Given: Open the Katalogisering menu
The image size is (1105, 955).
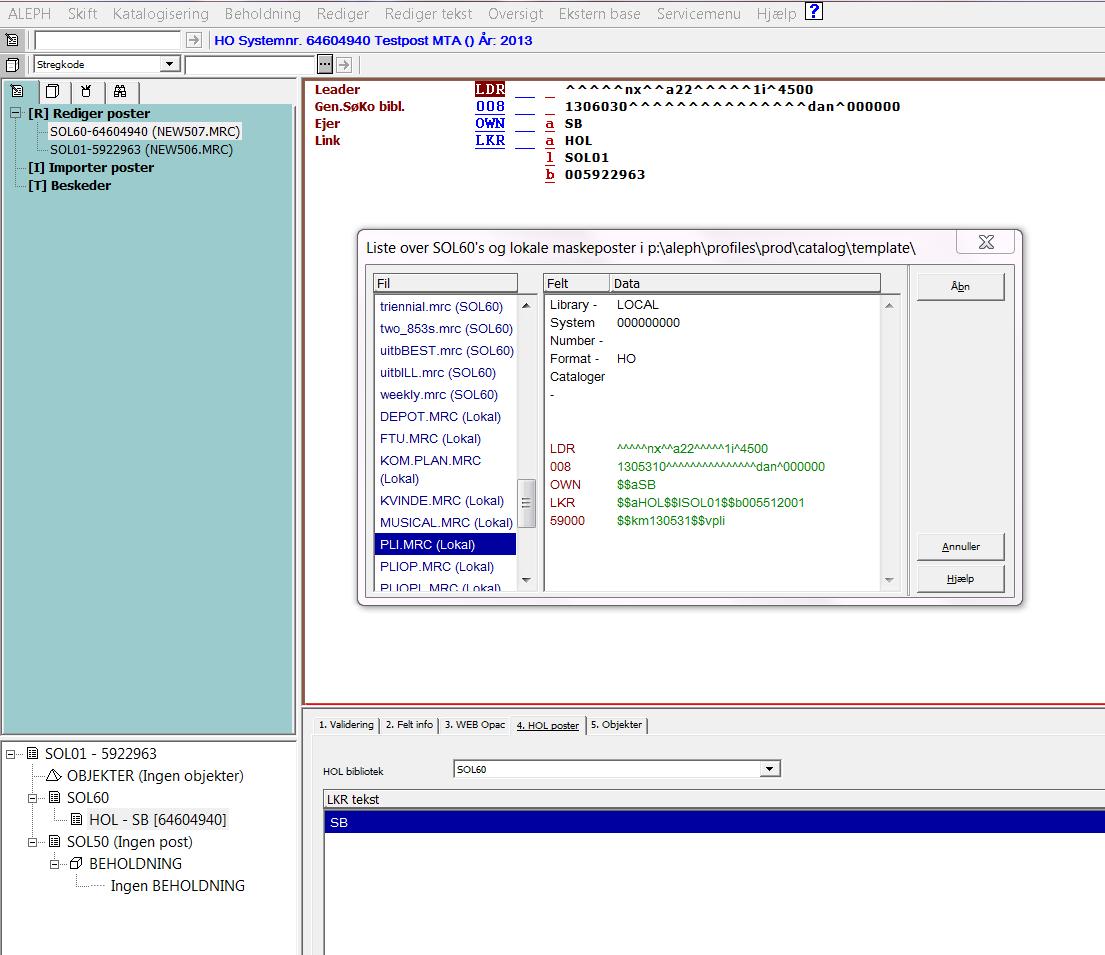Looking at the screenshot, I should (x=161, y=13).
